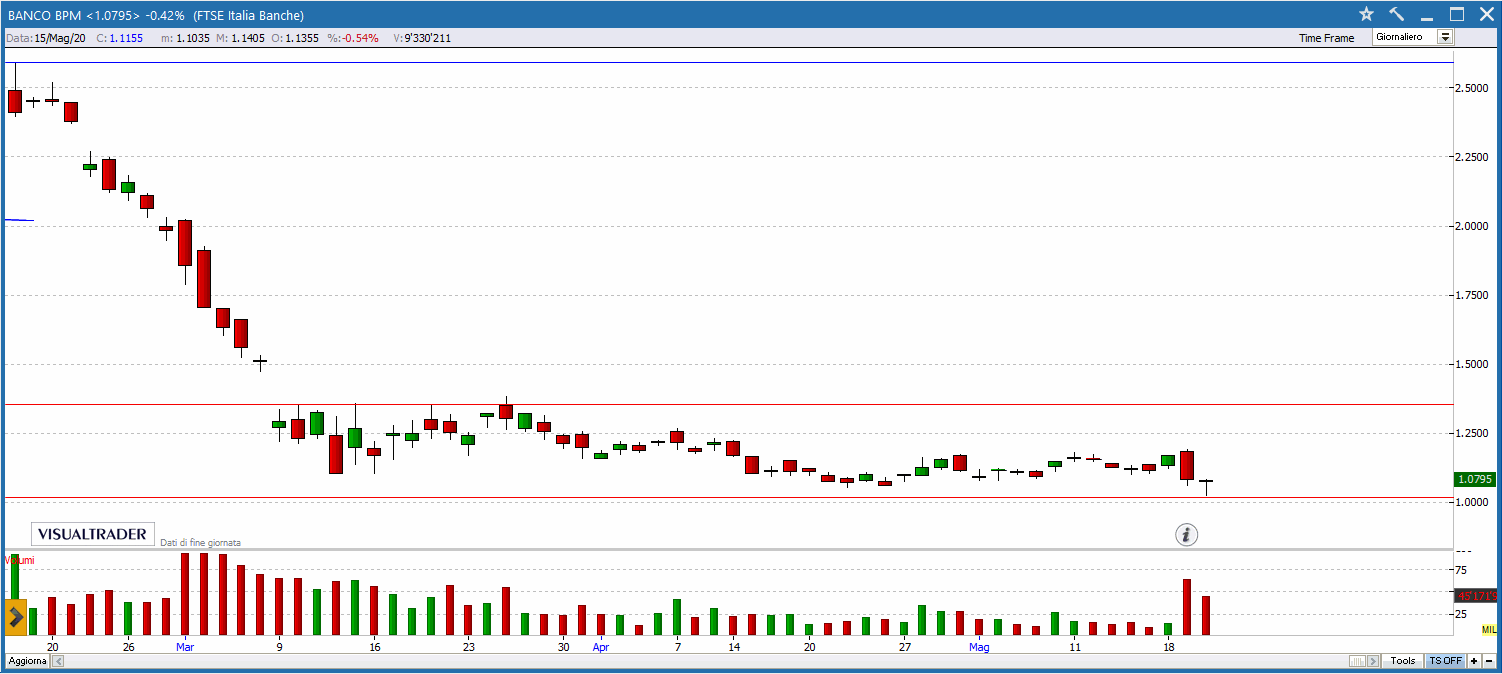Zoom out with the minus button

1489,661
